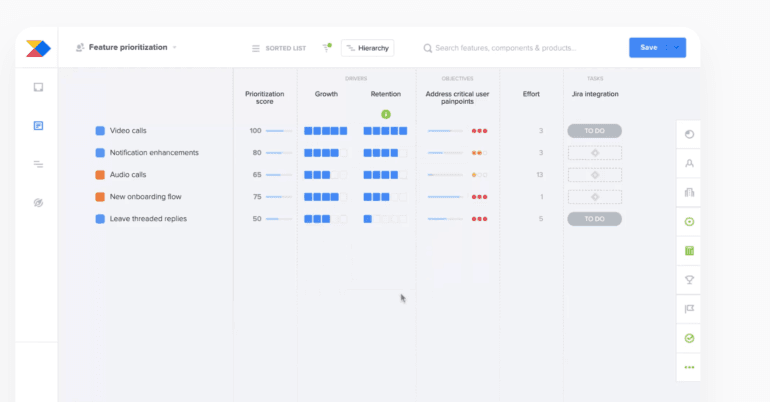Switch to Hierarchy view

coord(368,48)
